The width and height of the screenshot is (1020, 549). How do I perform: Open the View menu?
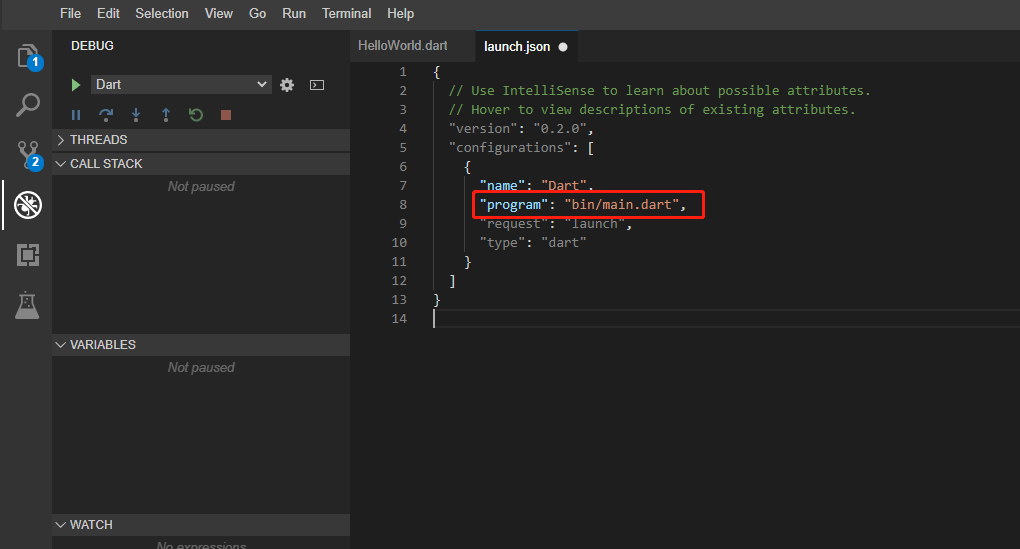[219, 14]
